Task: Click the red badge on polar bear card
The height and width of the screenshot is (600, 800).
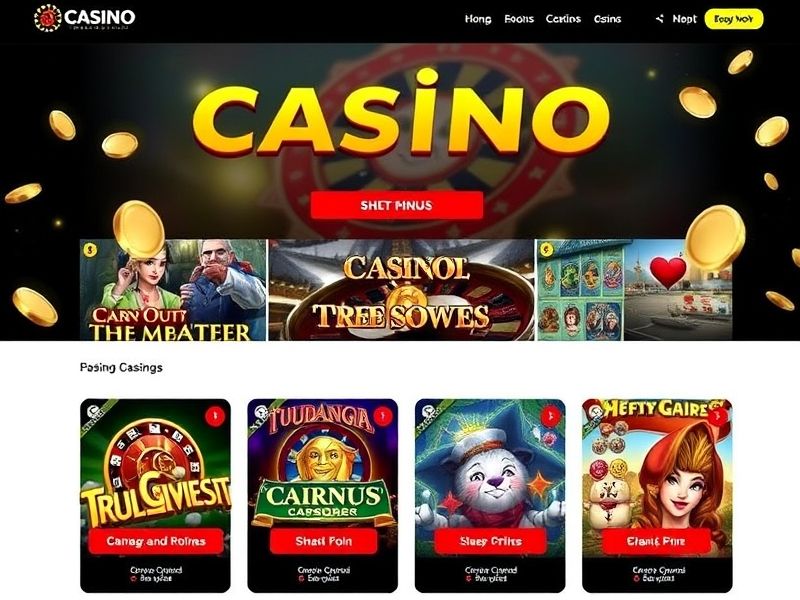Action: 550,416
